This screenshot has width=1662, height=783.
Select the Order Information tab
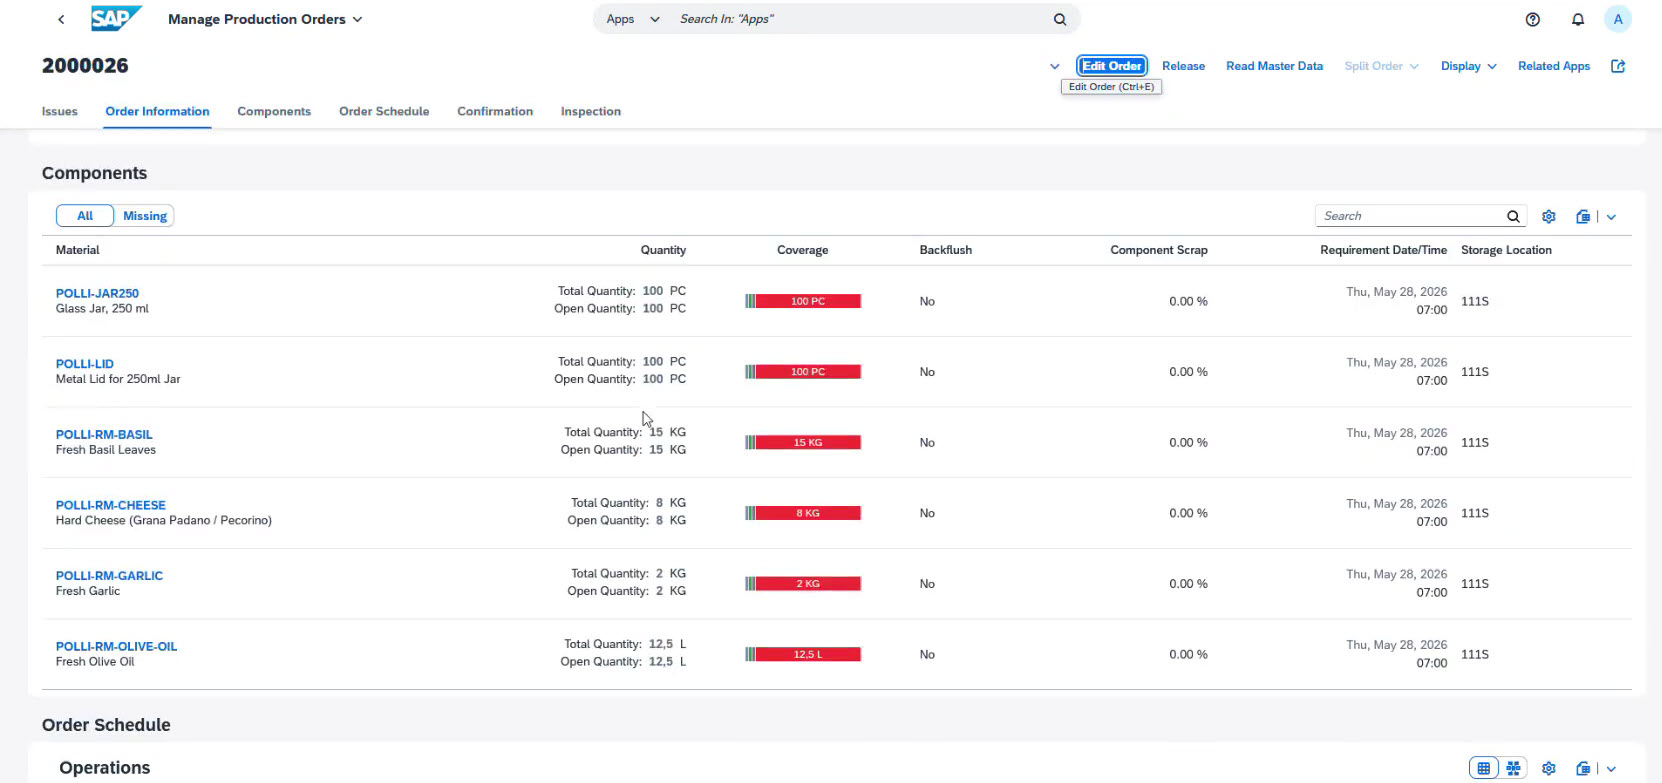(157, 111)
